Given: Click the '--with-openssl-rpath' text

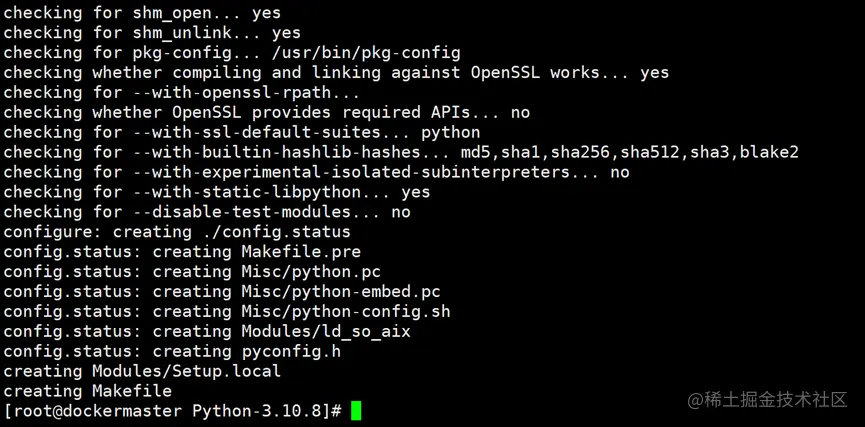Looking at the screenshot, I should click(x=232, y=93).
